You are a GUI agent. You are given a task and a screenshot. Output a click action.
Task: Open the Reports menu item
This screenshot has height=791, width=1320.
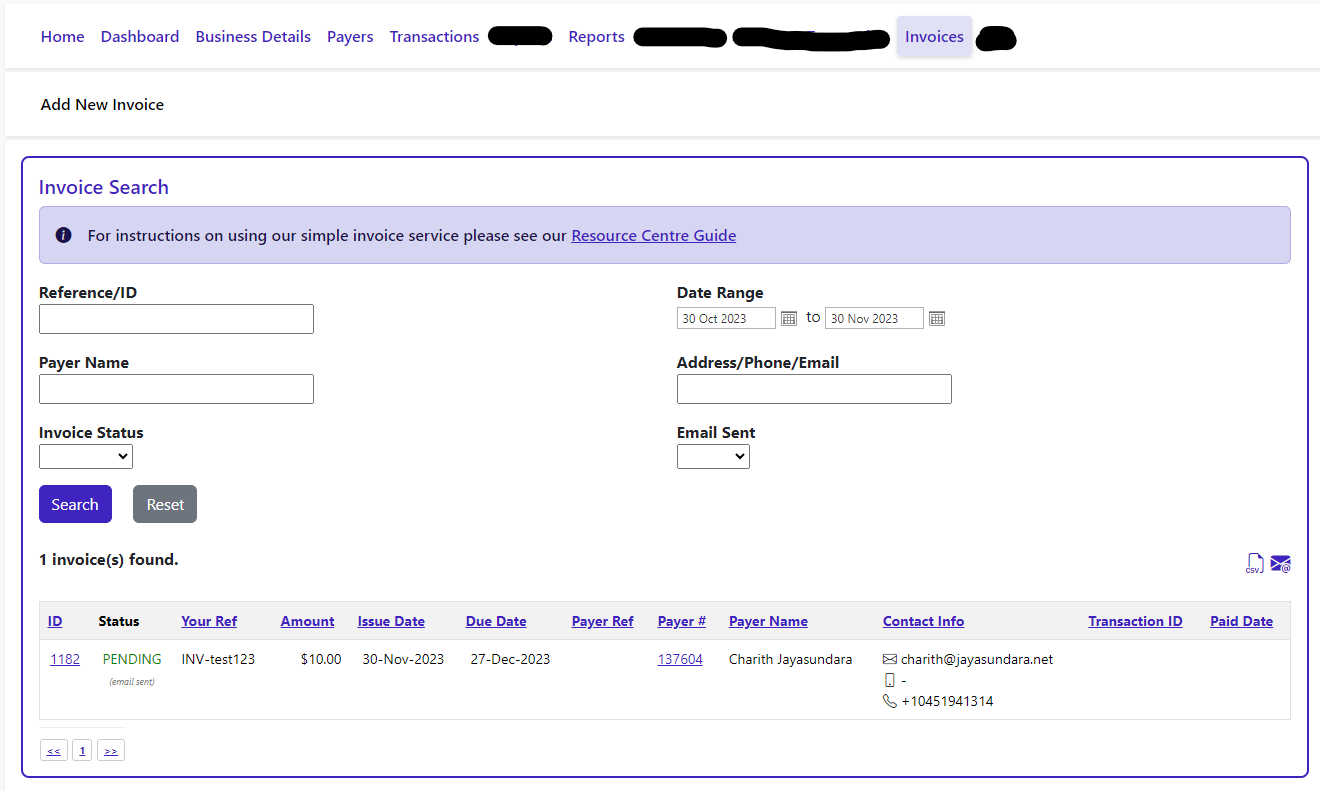596,37
